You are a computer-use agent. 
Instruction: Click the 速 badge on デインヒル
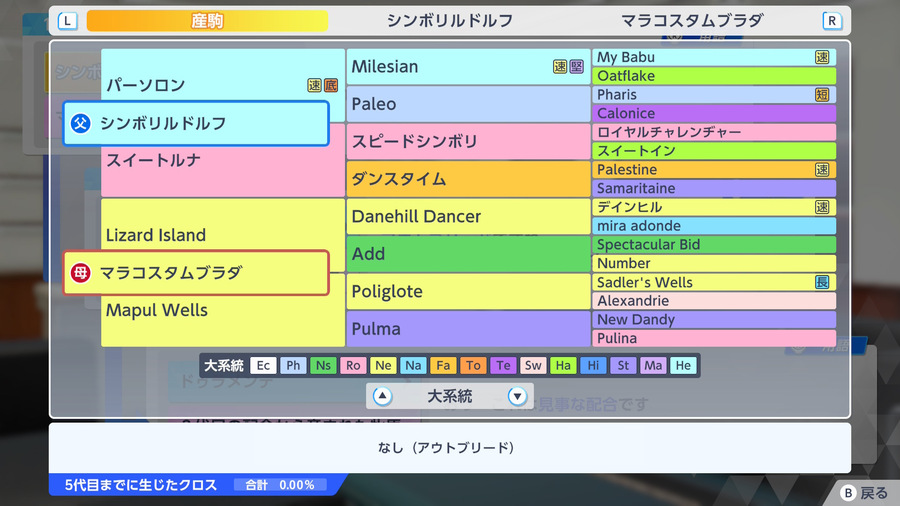tap(822, 207)
